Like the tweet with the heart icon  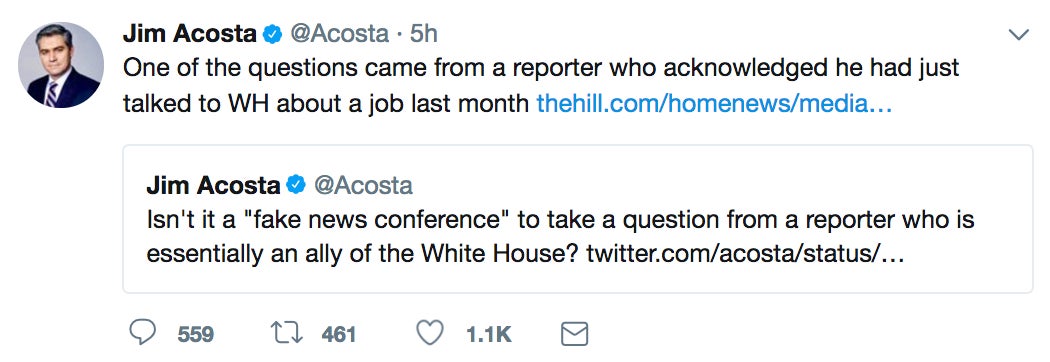click(x=430, y=333)
